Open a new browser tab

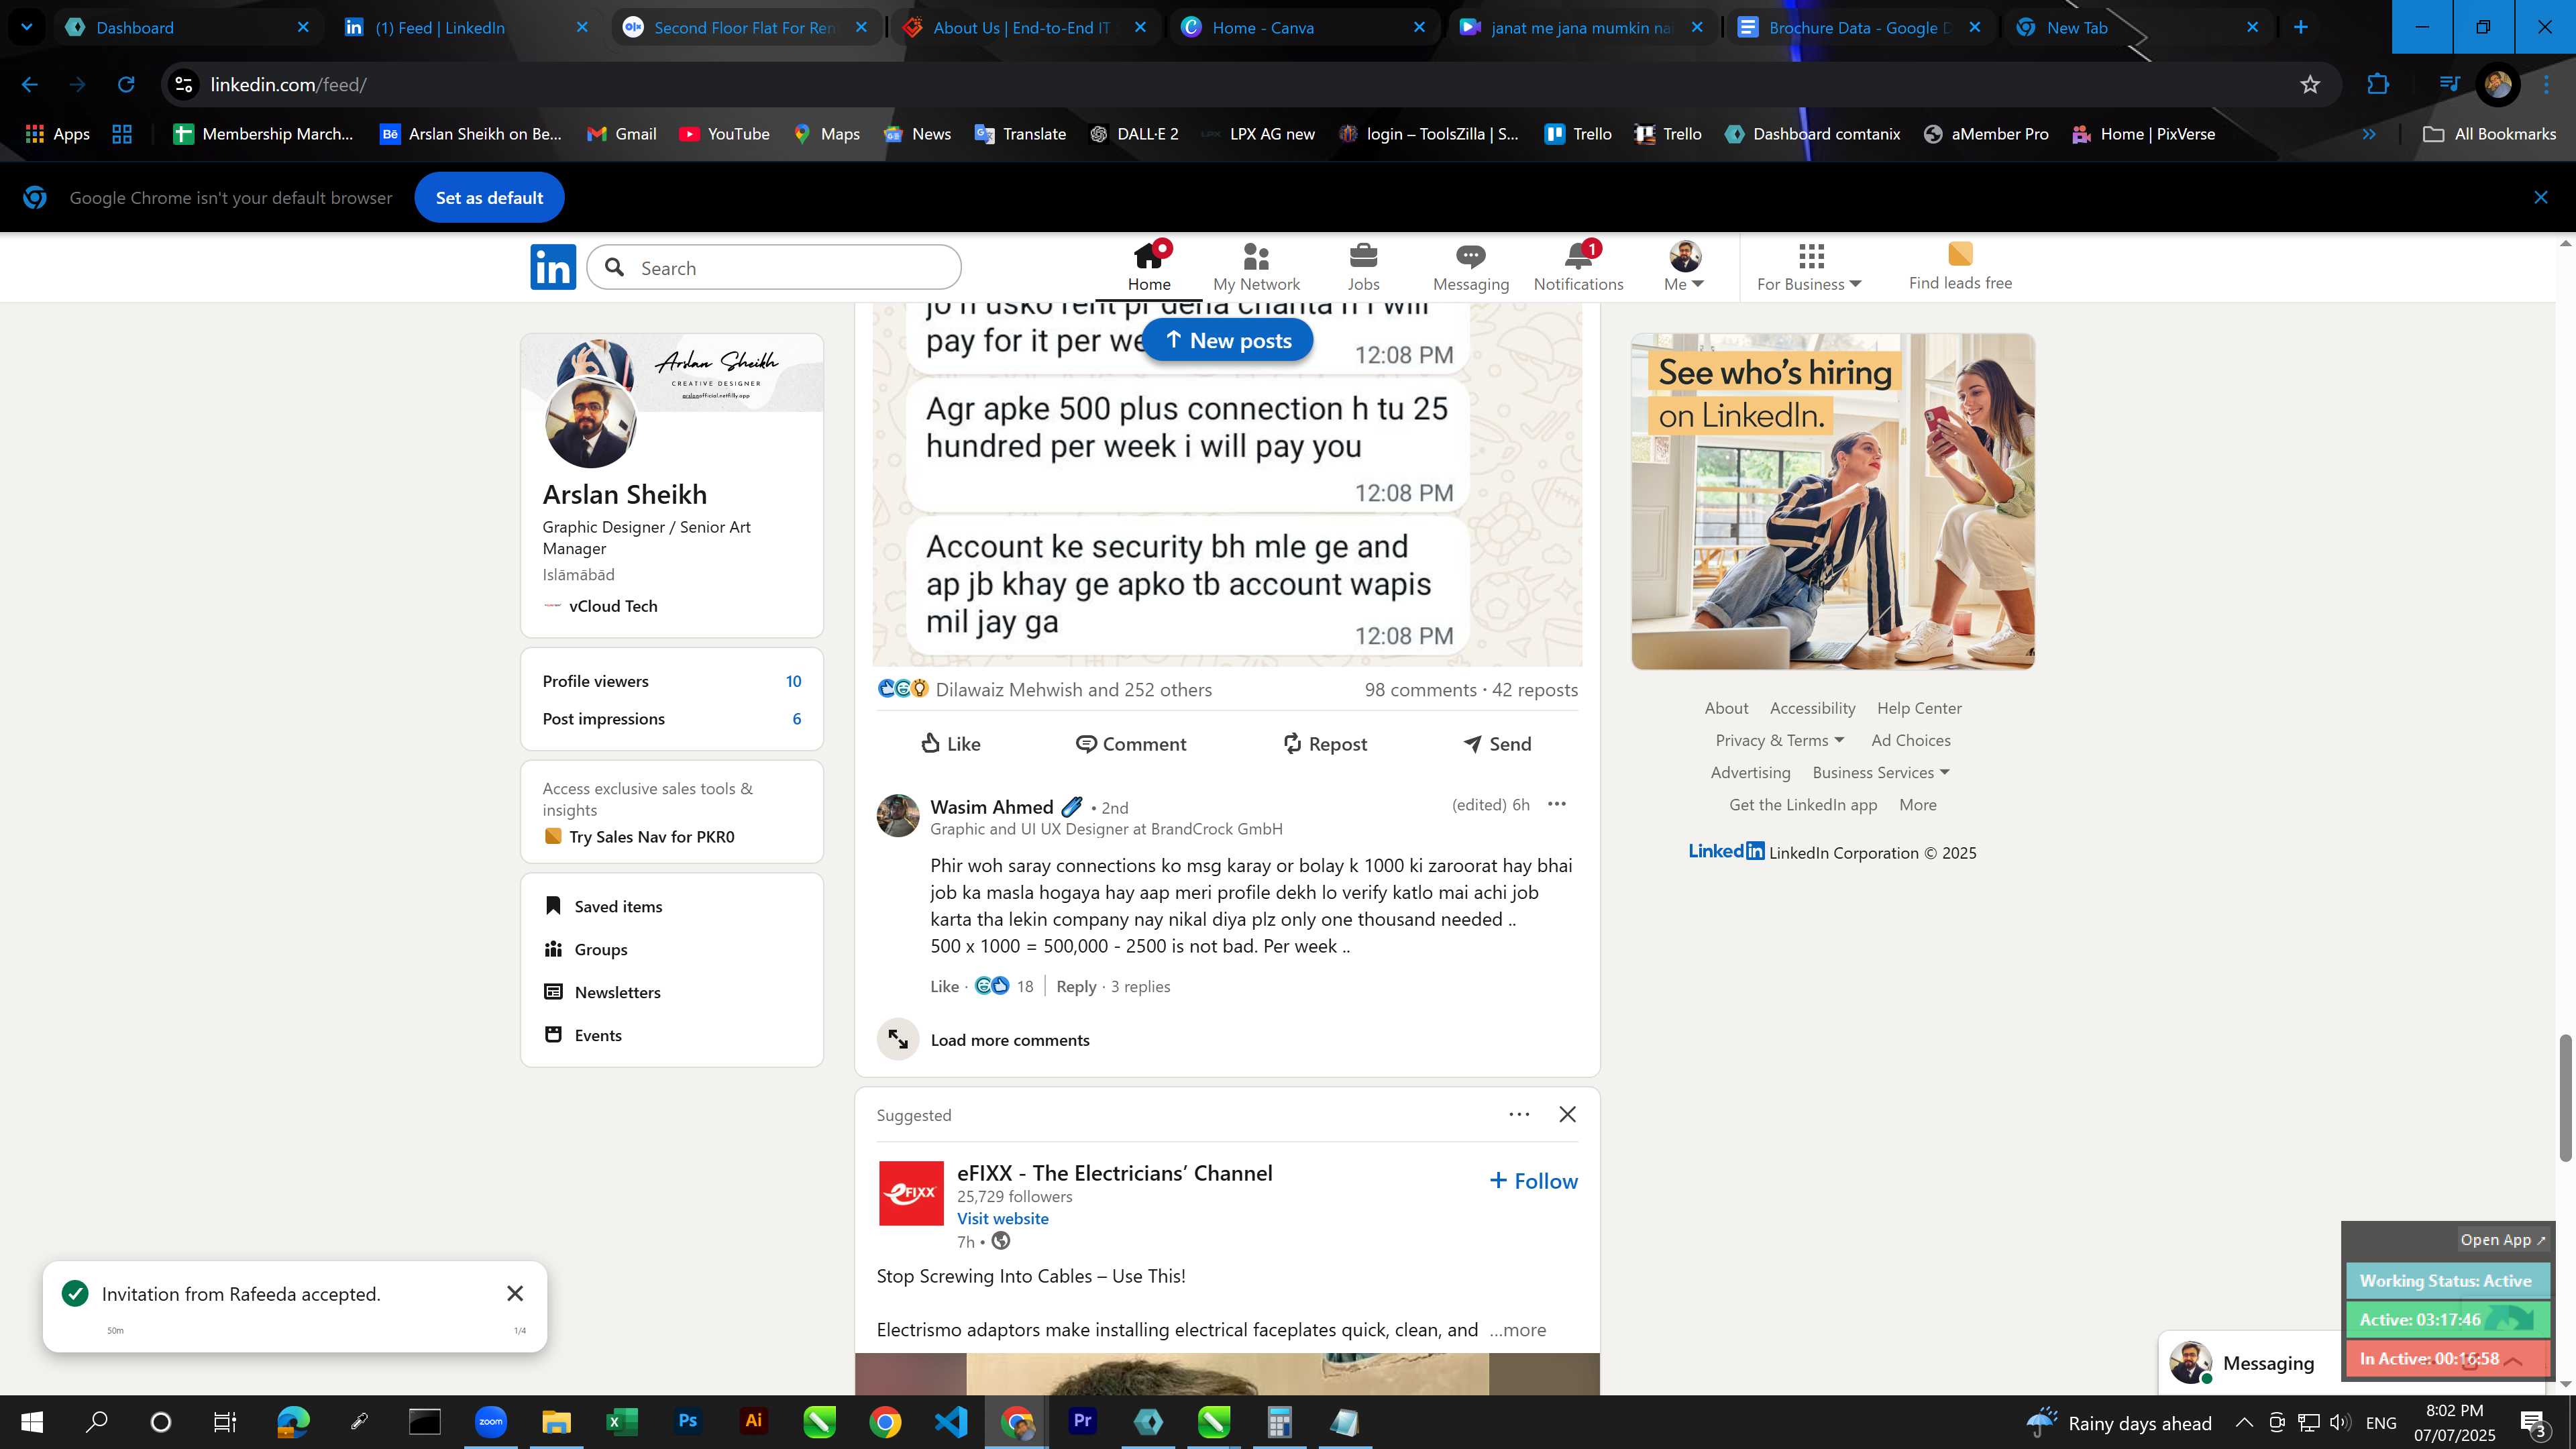coord(2300,28)
